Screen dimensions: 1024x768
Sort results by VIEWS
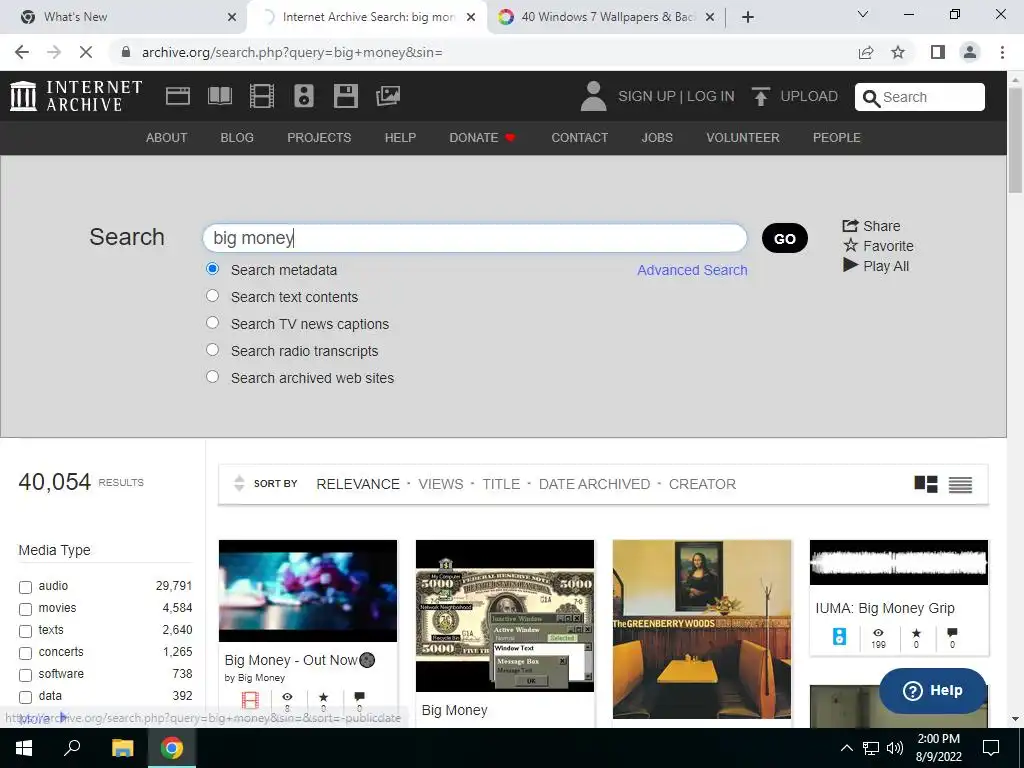[x=441, y=484]
